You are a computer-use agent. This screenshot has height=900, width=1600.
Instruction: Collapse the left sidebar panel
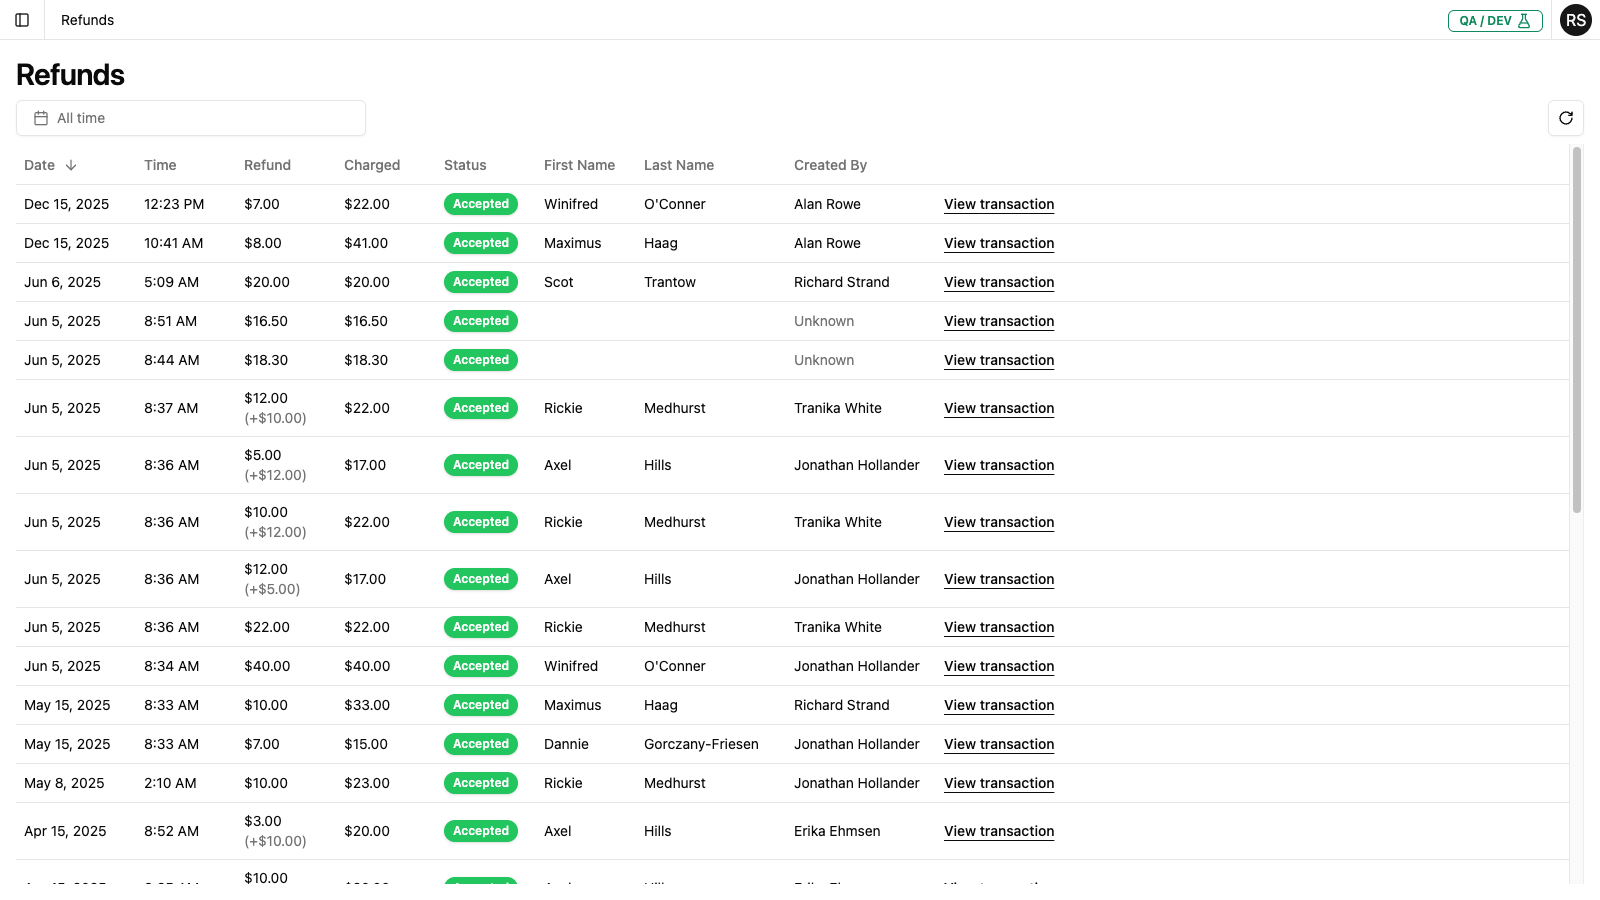tap(22, 20)
